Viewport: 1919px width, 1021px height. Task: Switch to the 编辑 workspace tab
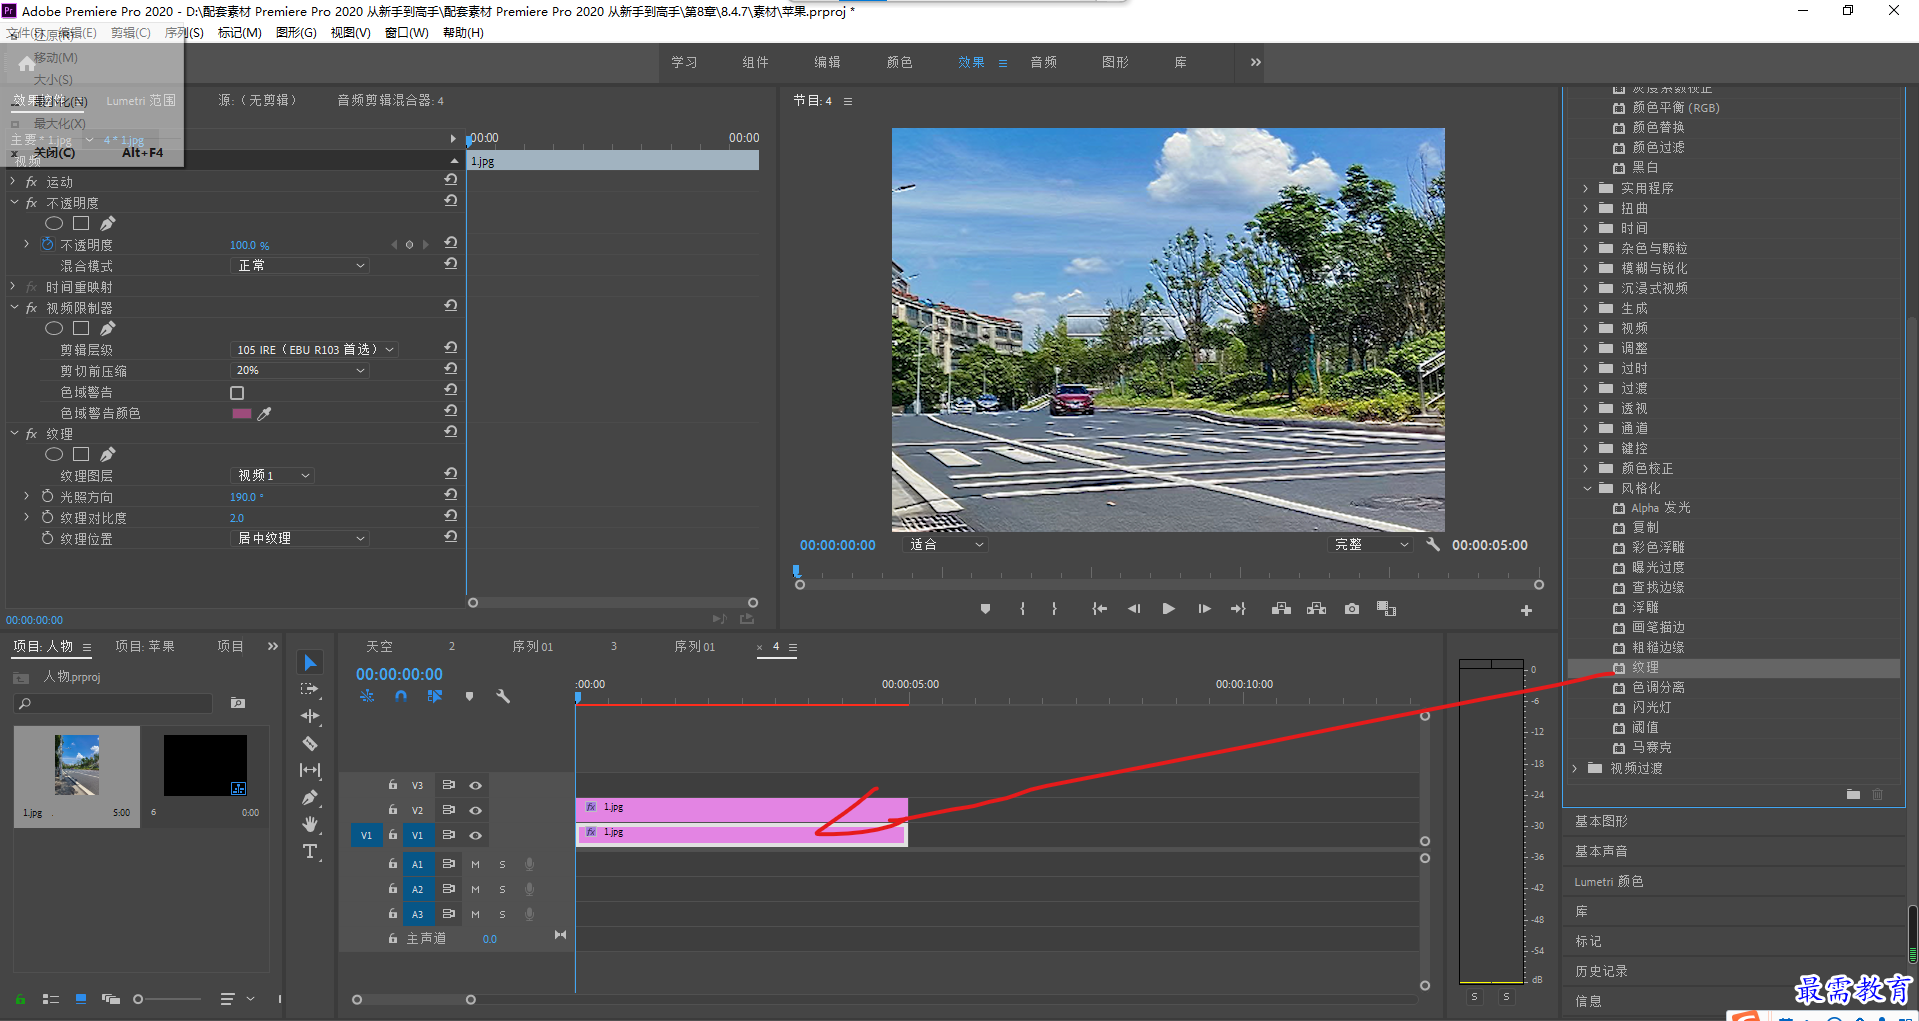827,62
